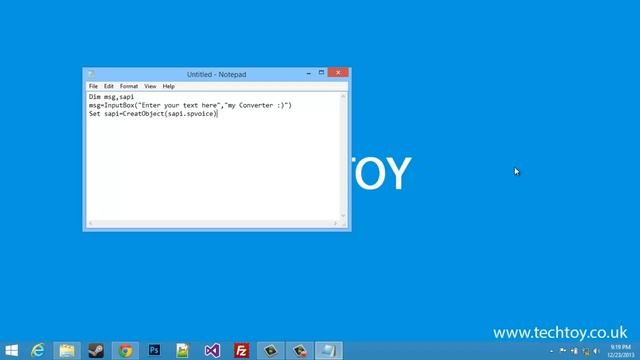
Task: Launch Internet Explorer from the taskbar
Action: [38, 351]
